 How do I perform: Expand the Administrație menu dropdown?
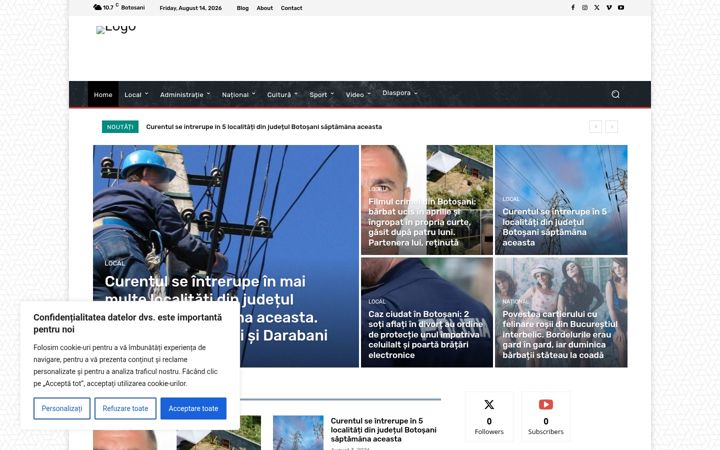185,95
